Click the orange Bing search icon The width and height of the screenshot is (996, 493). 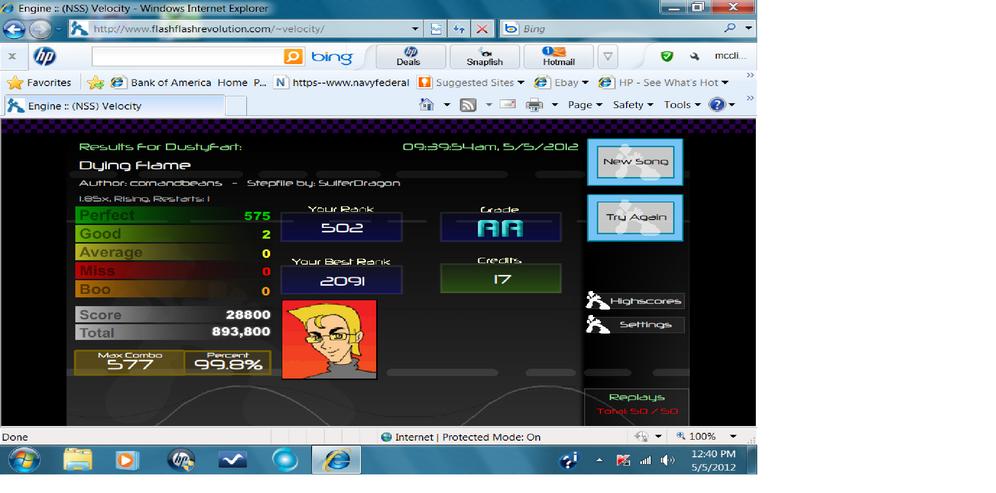point(293,57)
